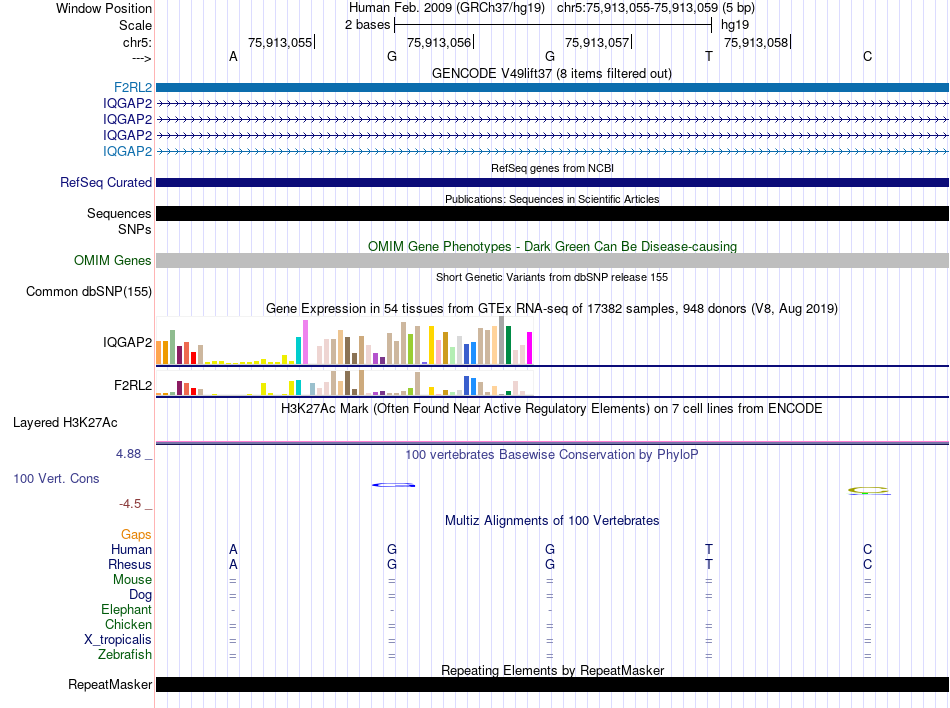The image size is (950, 708).
Task: Click the Dog species label
Action: [141, 595]
